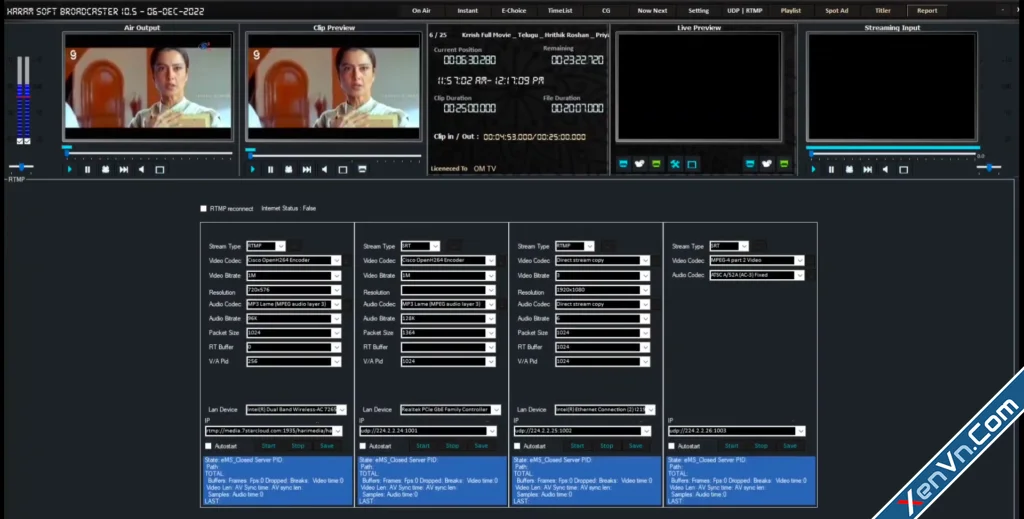Screen dimensions: 1024x519
Task: Open the Realtek PCIe GbE Lan Device dropdown
Action: pyautogui.click(x=451, y=409)
